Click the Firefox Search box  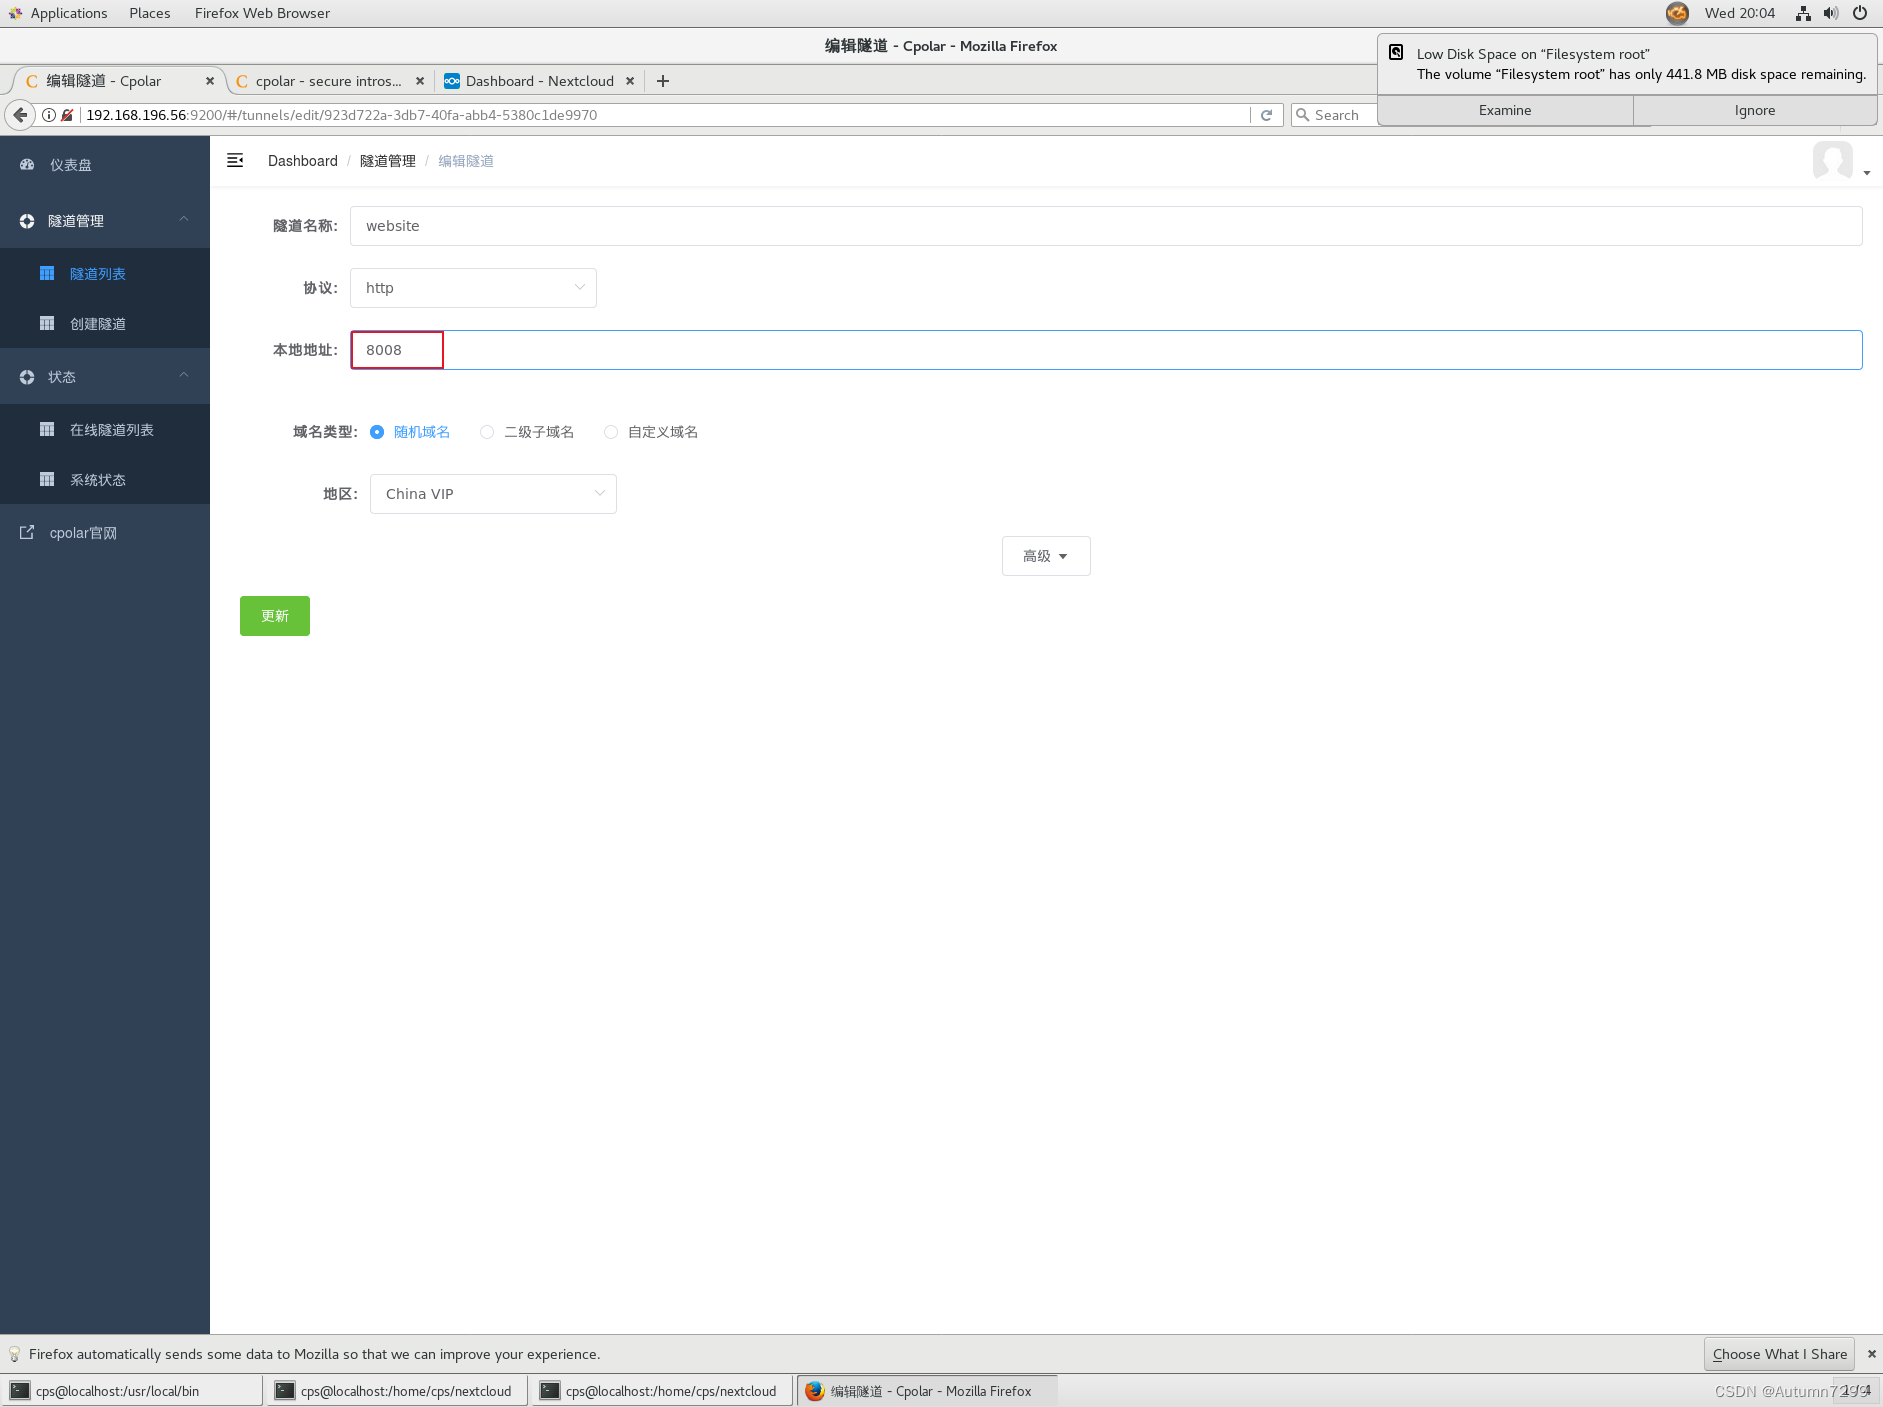pos(1337,115)
